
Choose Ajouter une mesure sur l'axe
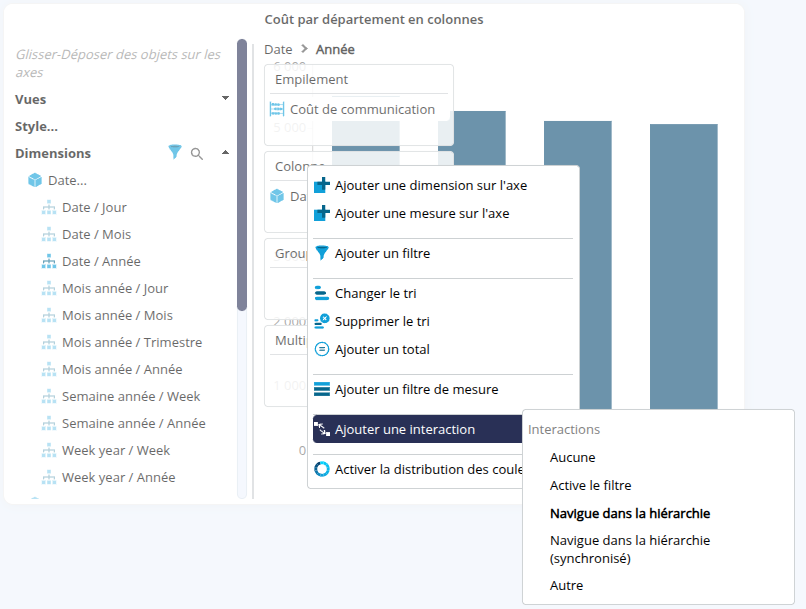click(443, 213)
